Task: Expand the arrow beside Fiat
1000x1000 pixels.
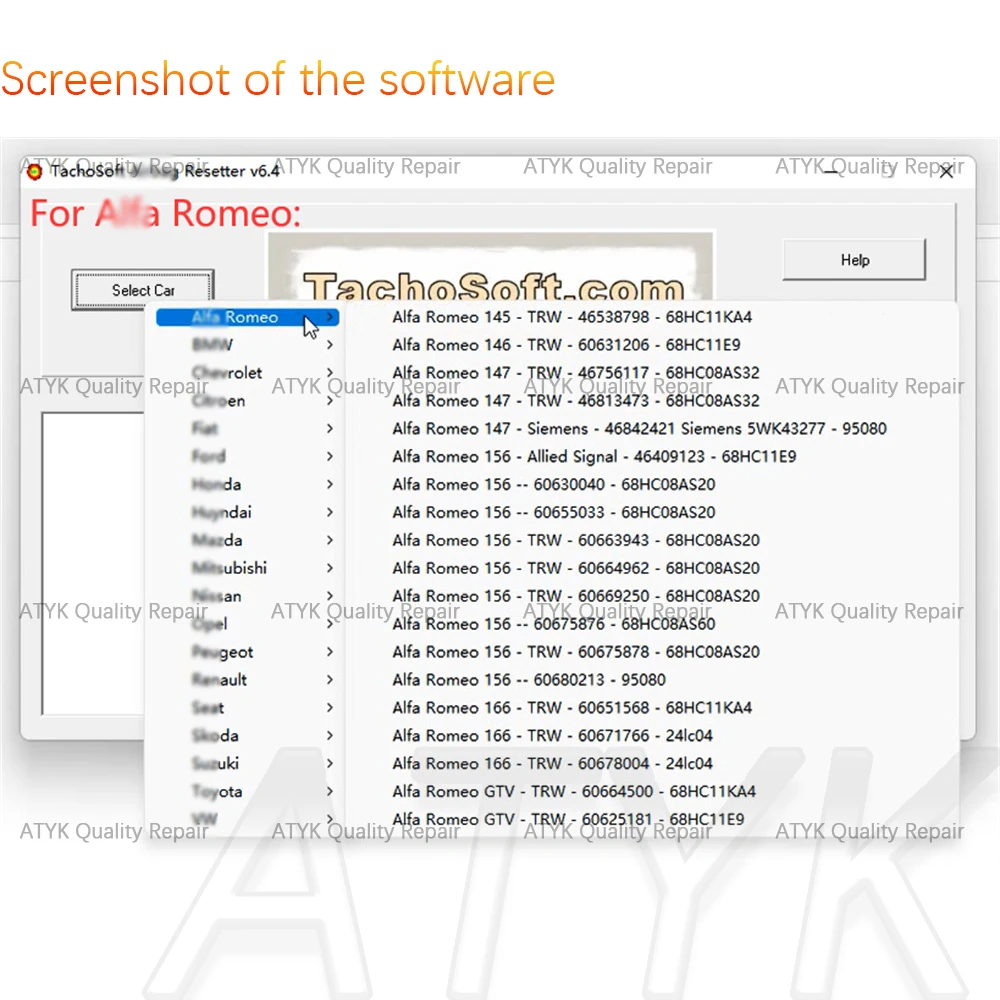Action: pos(330,429)
